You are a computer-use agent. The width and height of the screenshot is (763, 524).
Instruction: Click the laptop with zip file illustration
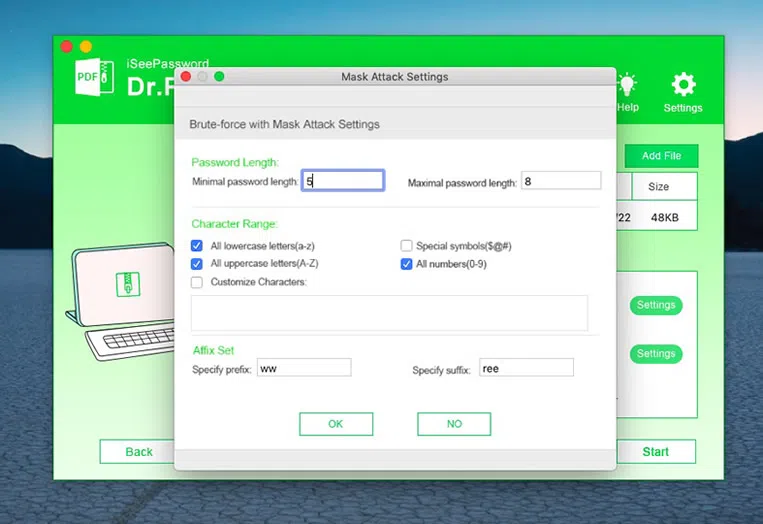tap(120, 300)
